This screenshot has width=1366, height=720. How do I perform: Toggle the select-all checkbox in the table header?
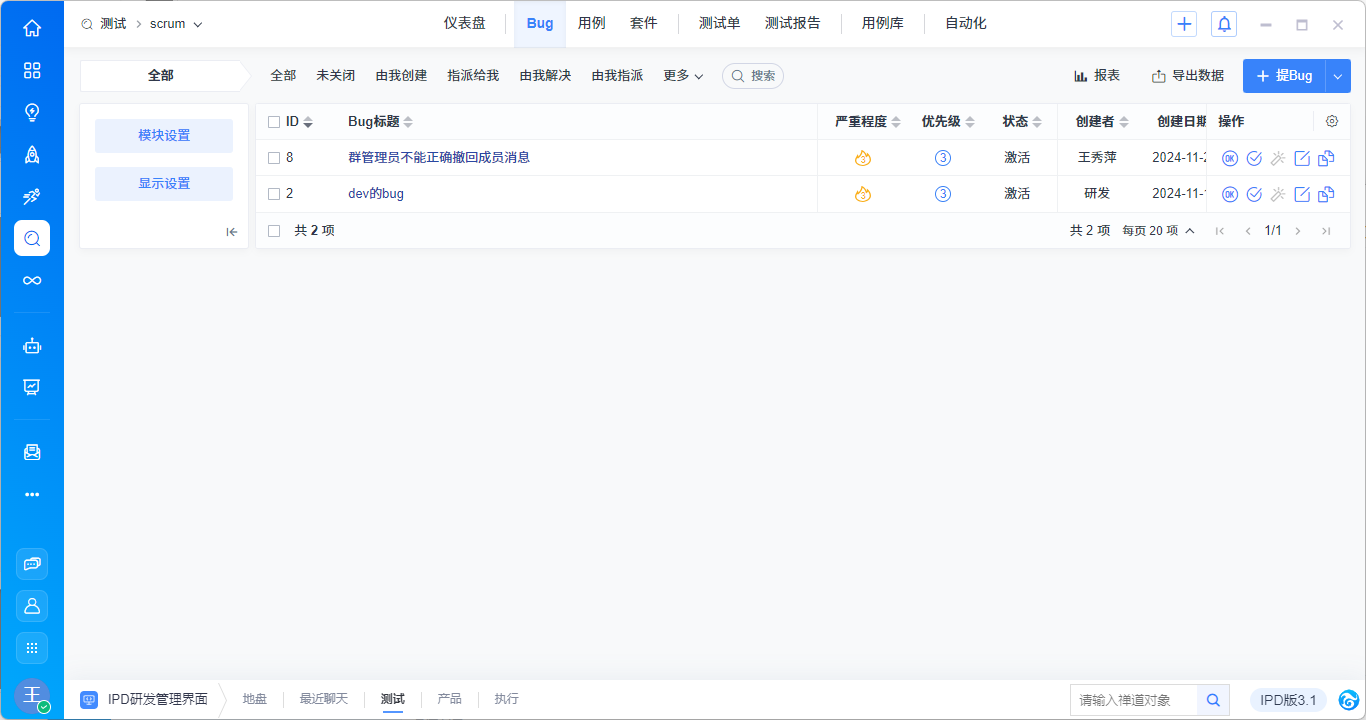[x=274, y=122]
